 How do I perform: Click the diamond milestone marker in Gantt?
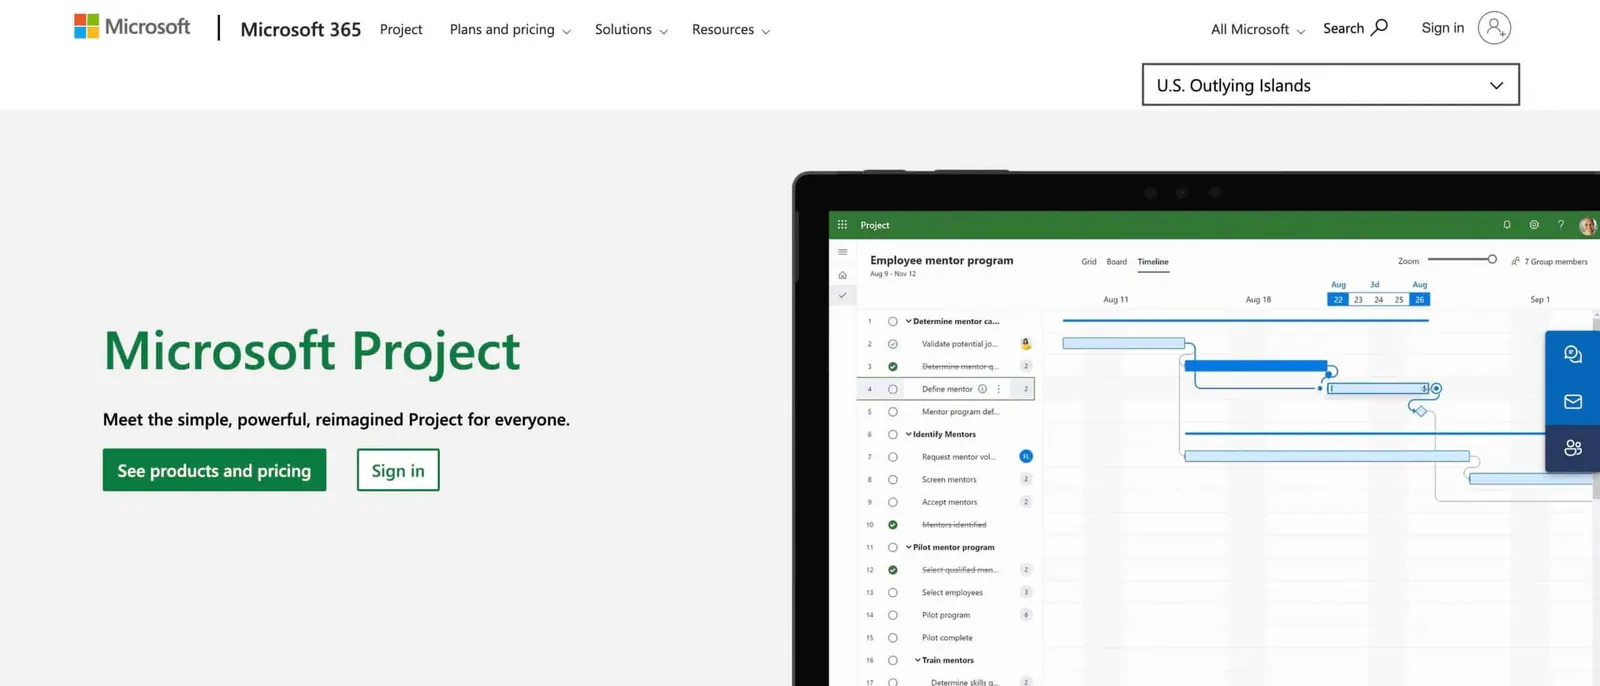pyautogui.click(x=1420, y=411)
